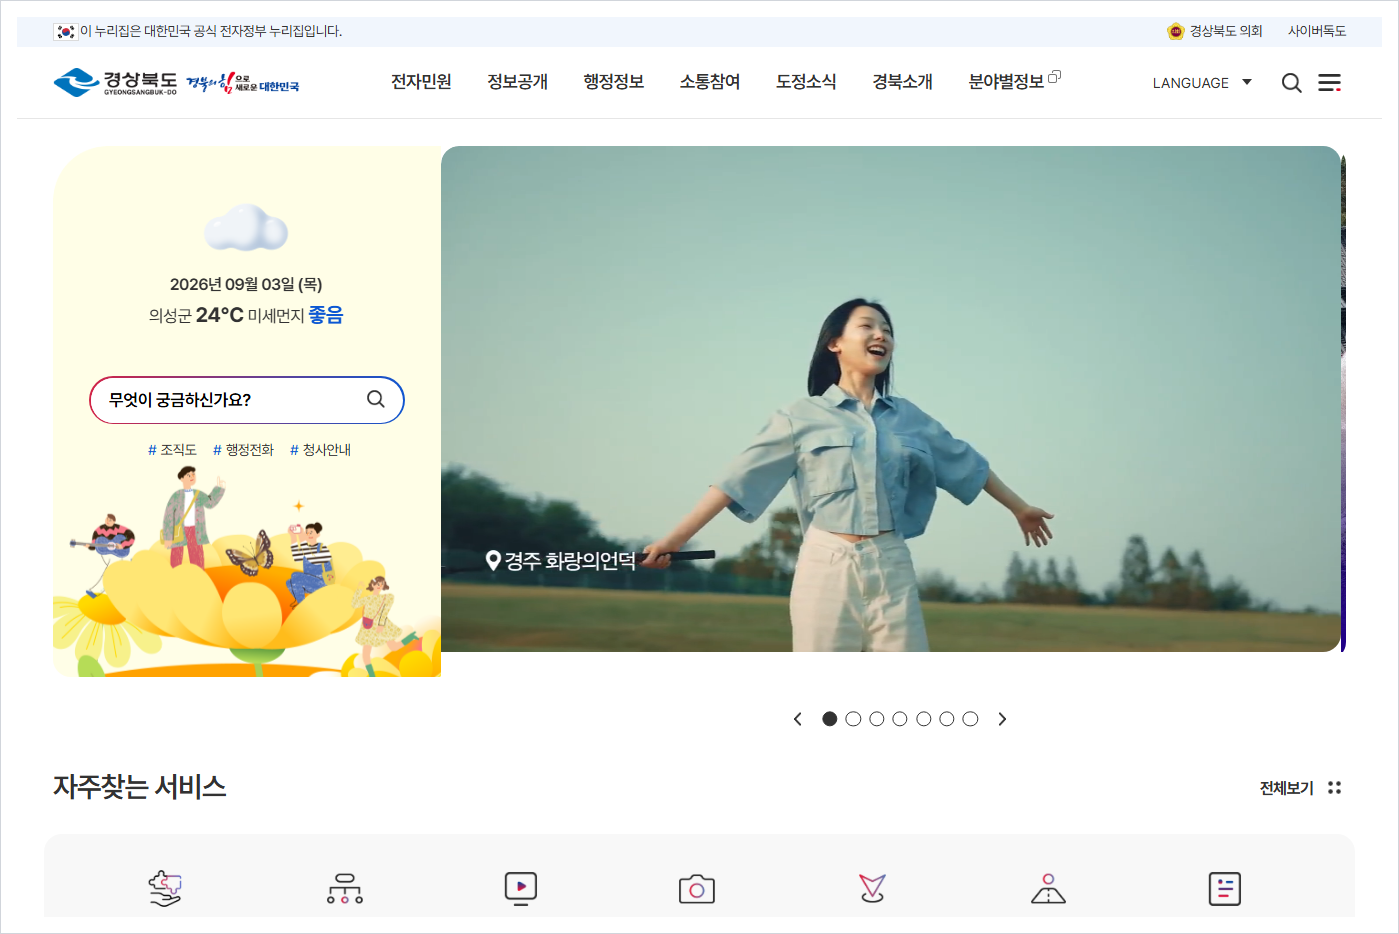This screenshot has height=934, width=1399.
Task: Open the person-on-road map service icon
Action: (x=1049, y=888)
